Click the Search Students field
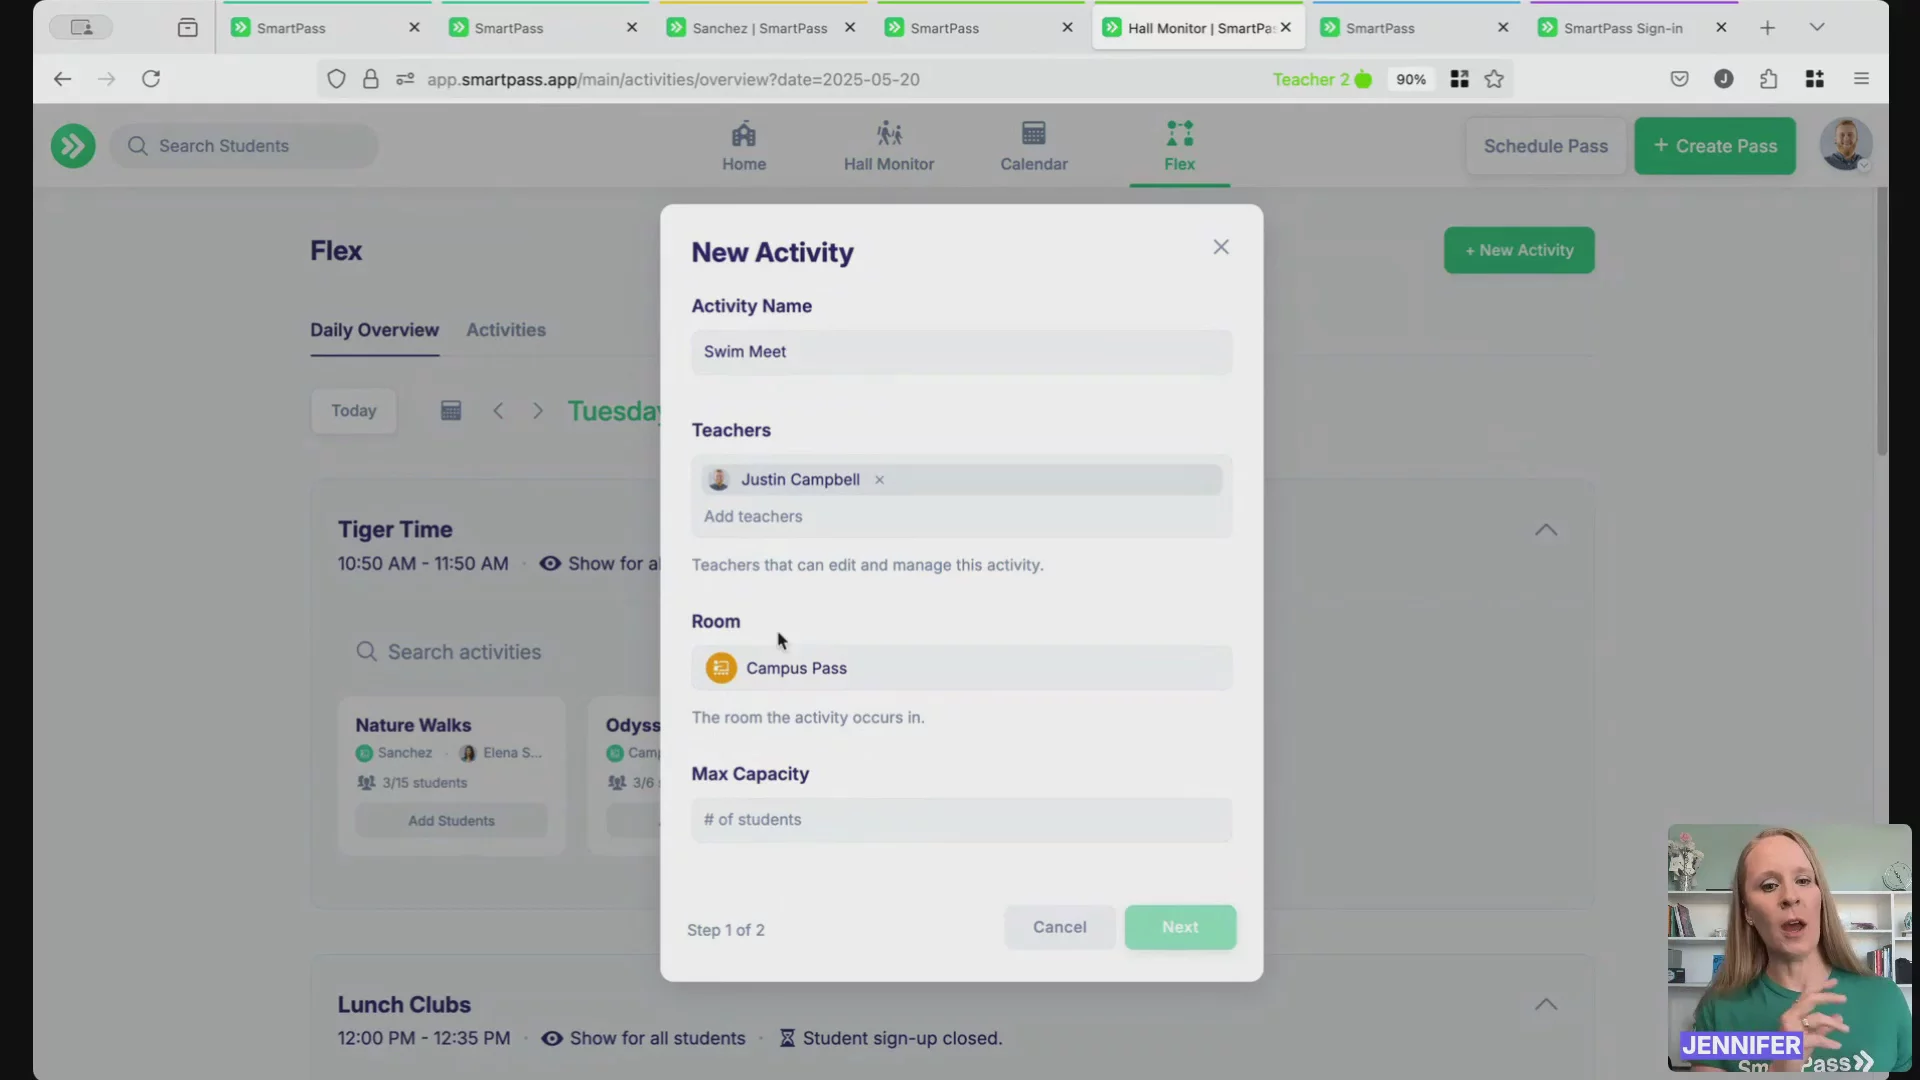Image resolution: width=1920 pixels, height=1080 pixels. (x=243, y=146)
